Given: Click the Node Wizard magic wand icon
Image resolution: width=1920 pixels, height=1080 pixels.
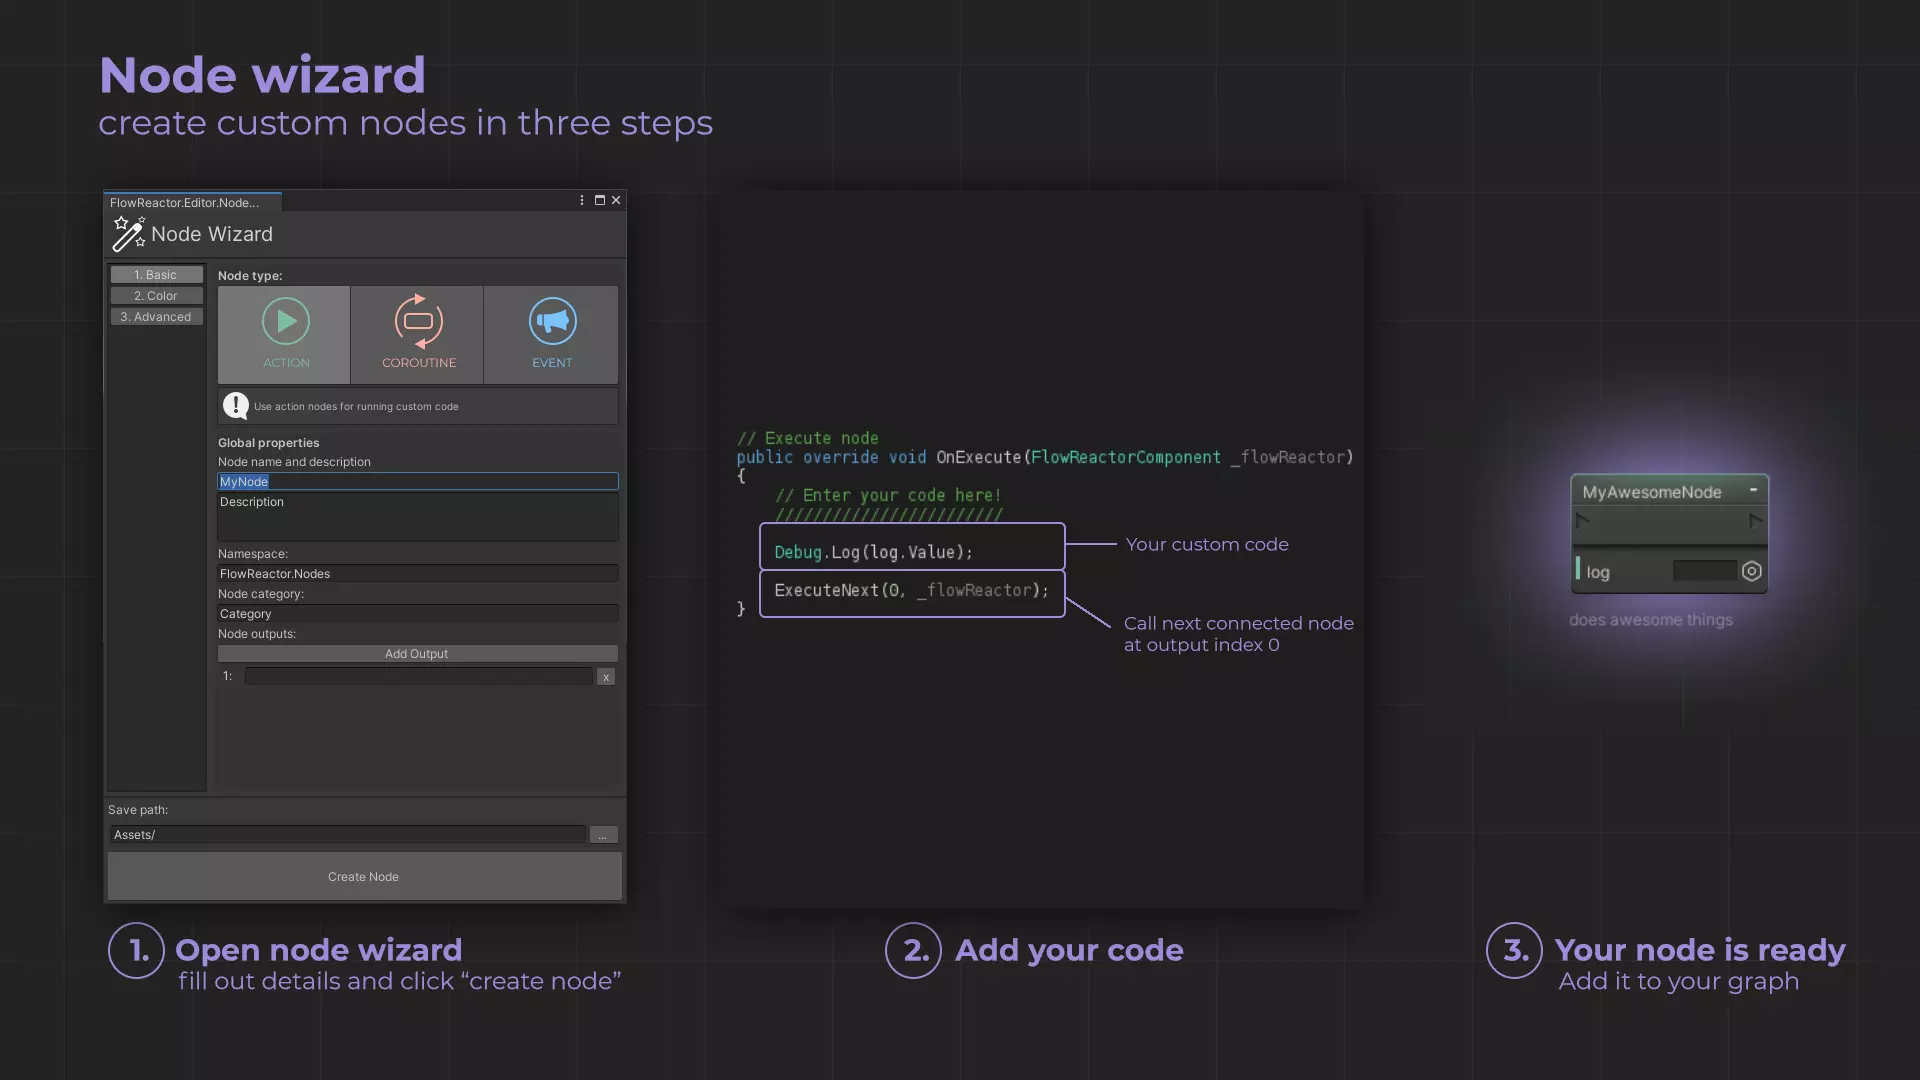Looking at the screenshot, I should pos(128,233).
